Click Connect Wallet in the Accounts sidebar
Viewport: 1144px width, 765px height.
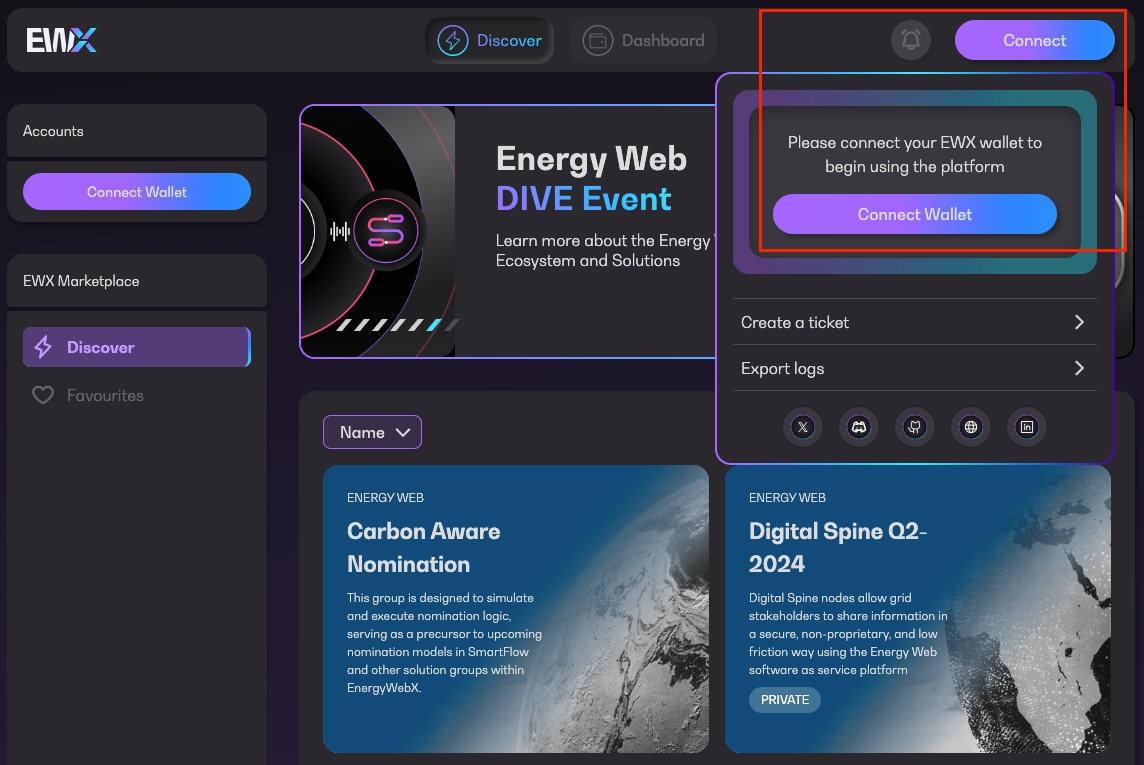137,191
